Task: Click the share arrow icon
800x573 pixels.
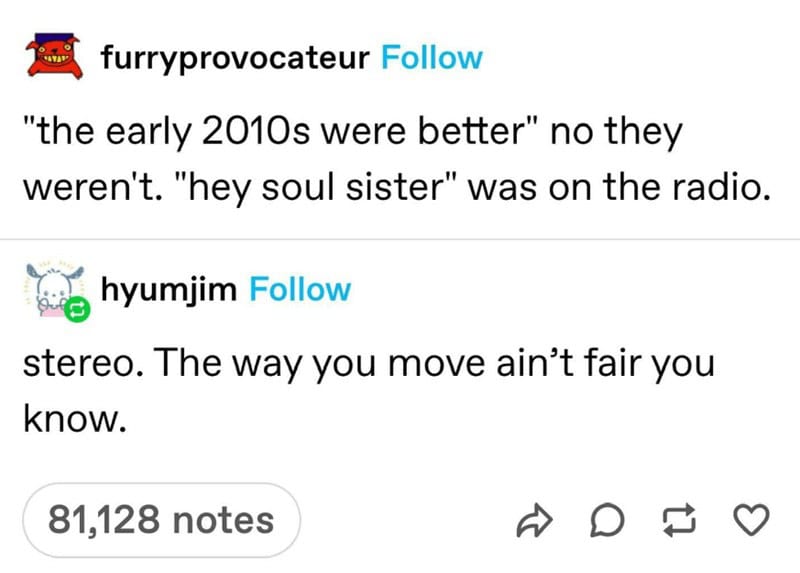Action: 534,520
